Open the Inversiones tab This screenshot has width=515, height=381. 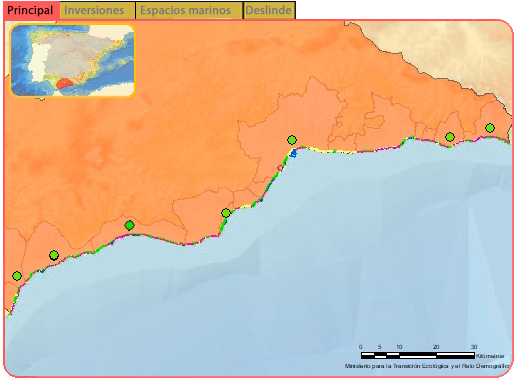pos(98,10)
